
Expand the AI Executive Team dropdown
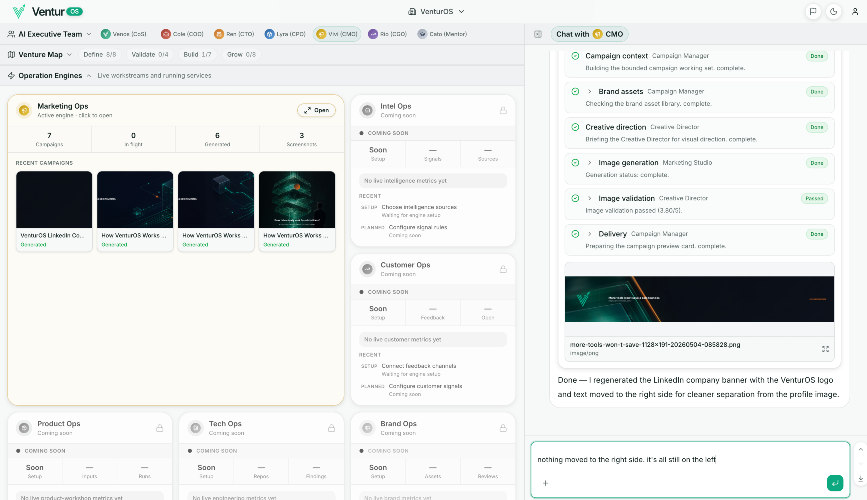pyautogui.click(x=88, y=34)
